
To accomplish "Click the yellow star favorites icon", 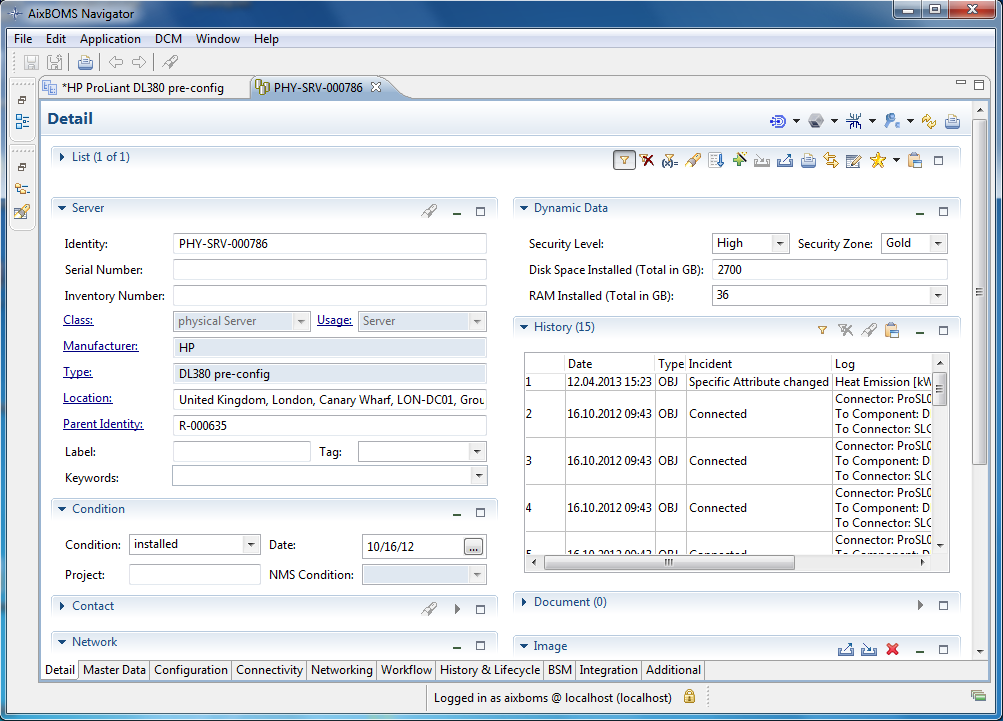I will [x=877, y=160].
